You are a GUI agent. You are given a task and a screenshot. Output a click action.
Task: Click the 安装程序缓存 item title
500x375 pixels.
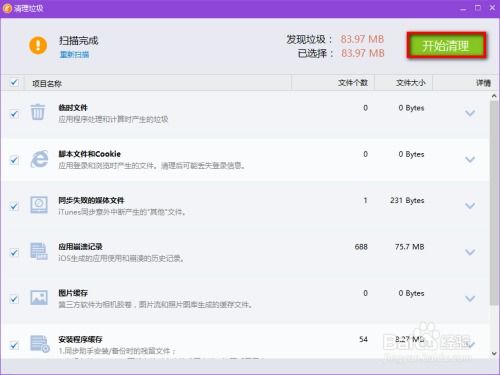tap(80, 339)
